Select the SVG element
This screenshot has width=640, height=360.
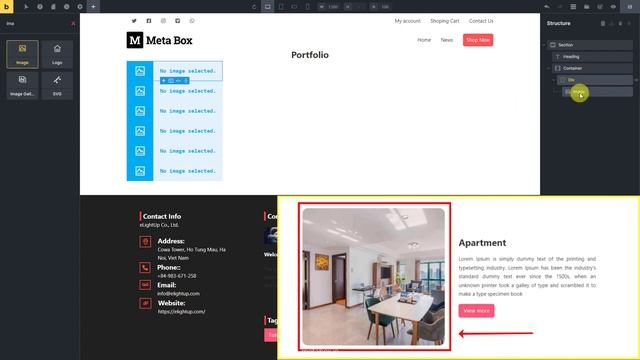(57, 85)
